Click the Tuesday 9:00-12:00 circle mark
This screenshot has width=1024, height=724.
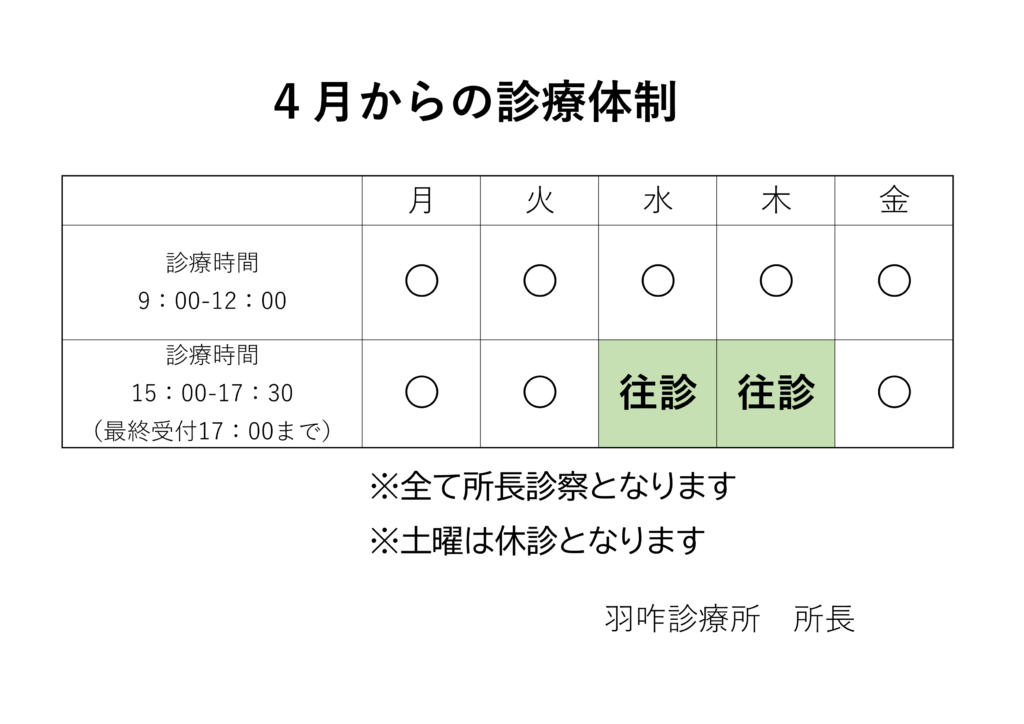pyautogui.click(x=540, y=282)
